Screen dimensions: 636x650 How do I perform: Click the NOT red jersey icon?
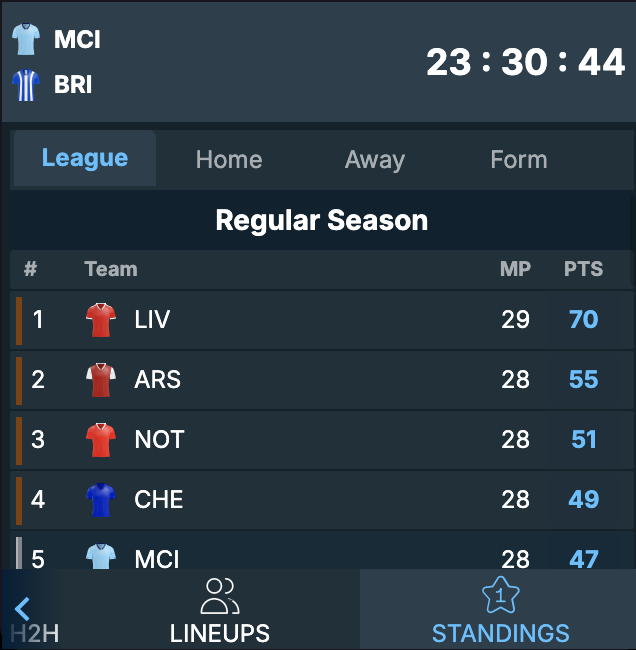click(x=101, y=440)
